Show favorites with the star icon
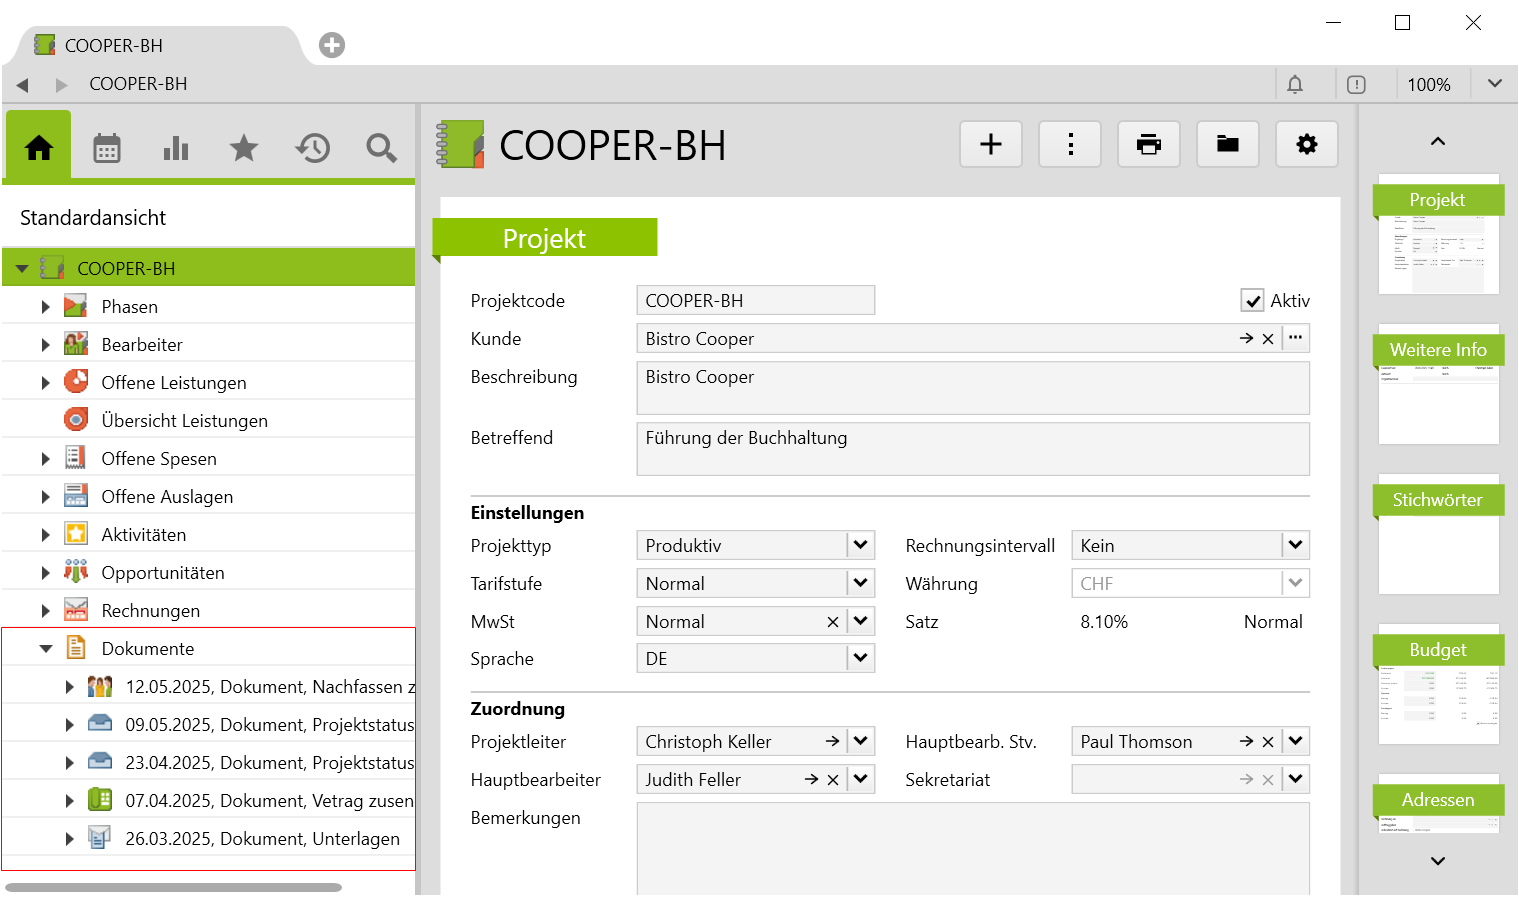 tap(244, 148)
